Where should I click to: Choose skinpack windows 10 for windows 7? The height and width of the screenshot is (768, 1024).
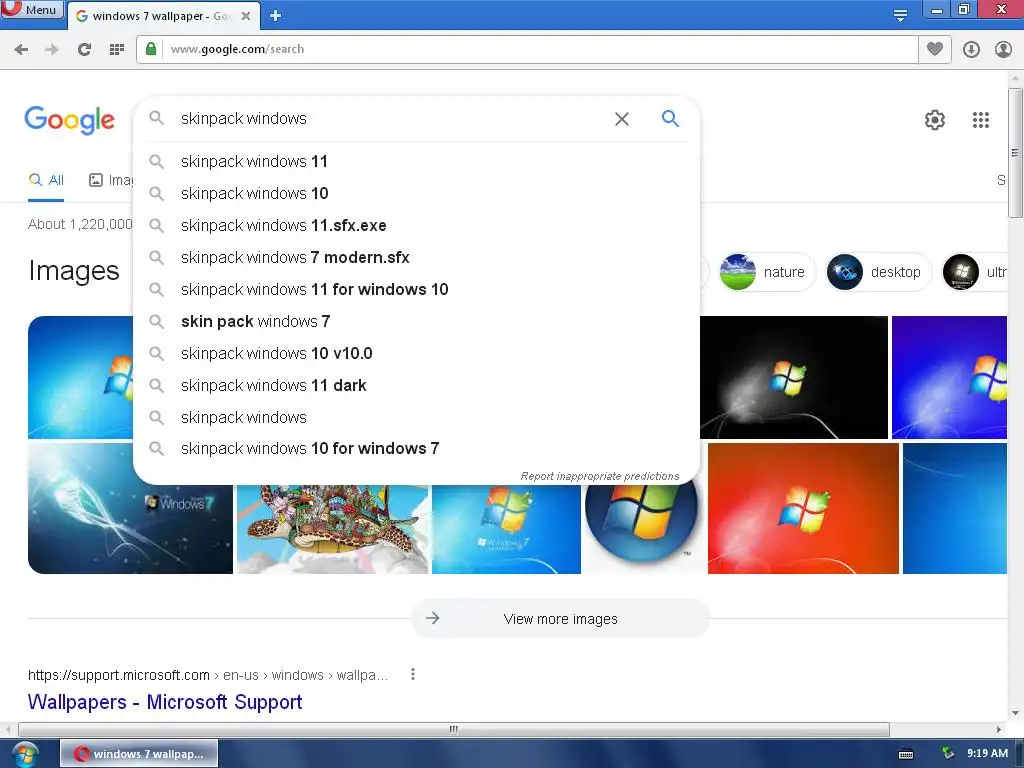point(416,449)
